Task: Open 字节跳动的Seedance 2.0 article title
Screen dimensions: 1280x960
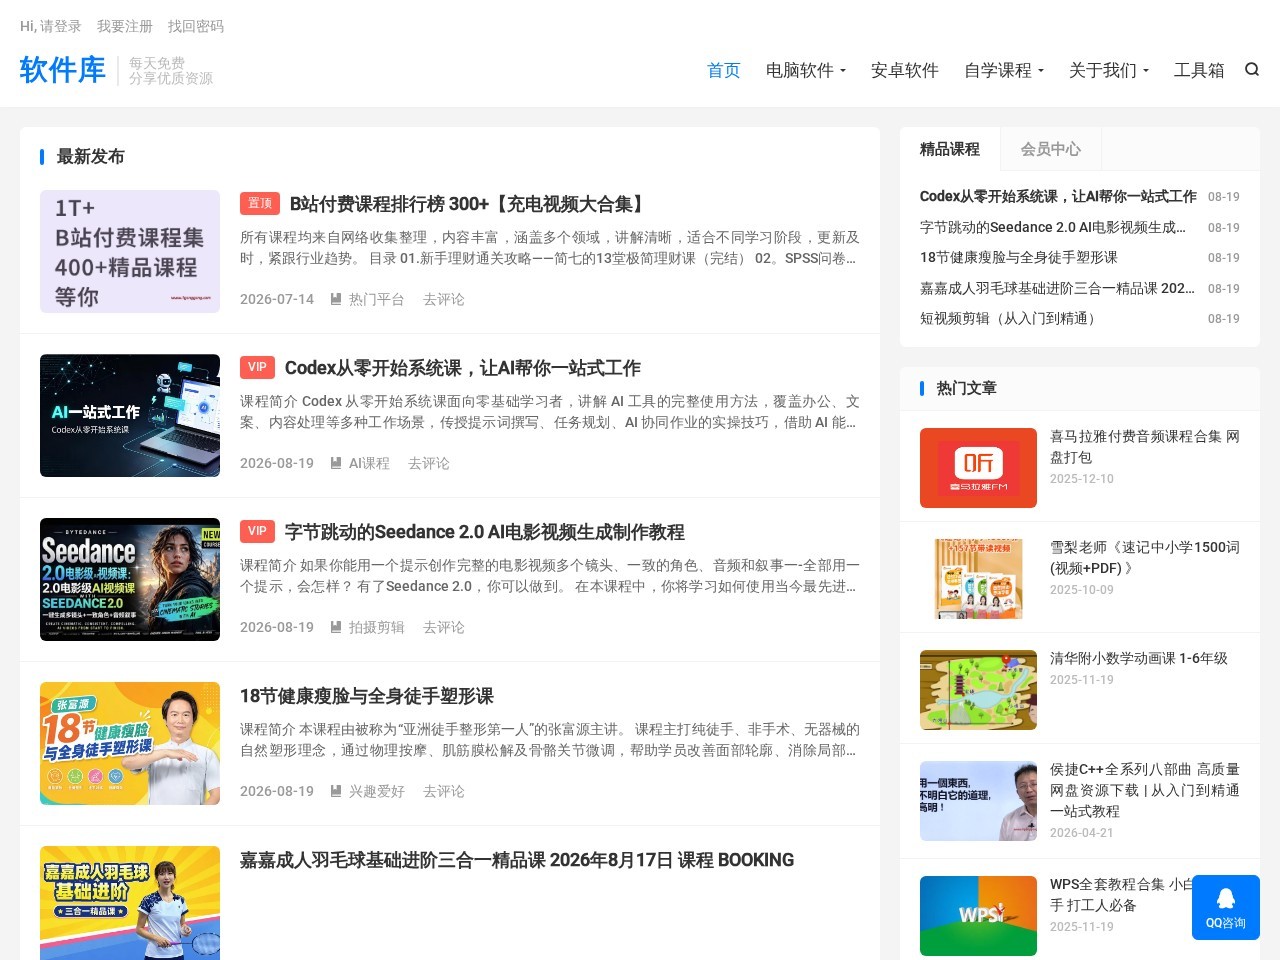Action: (x=485, y=532)
